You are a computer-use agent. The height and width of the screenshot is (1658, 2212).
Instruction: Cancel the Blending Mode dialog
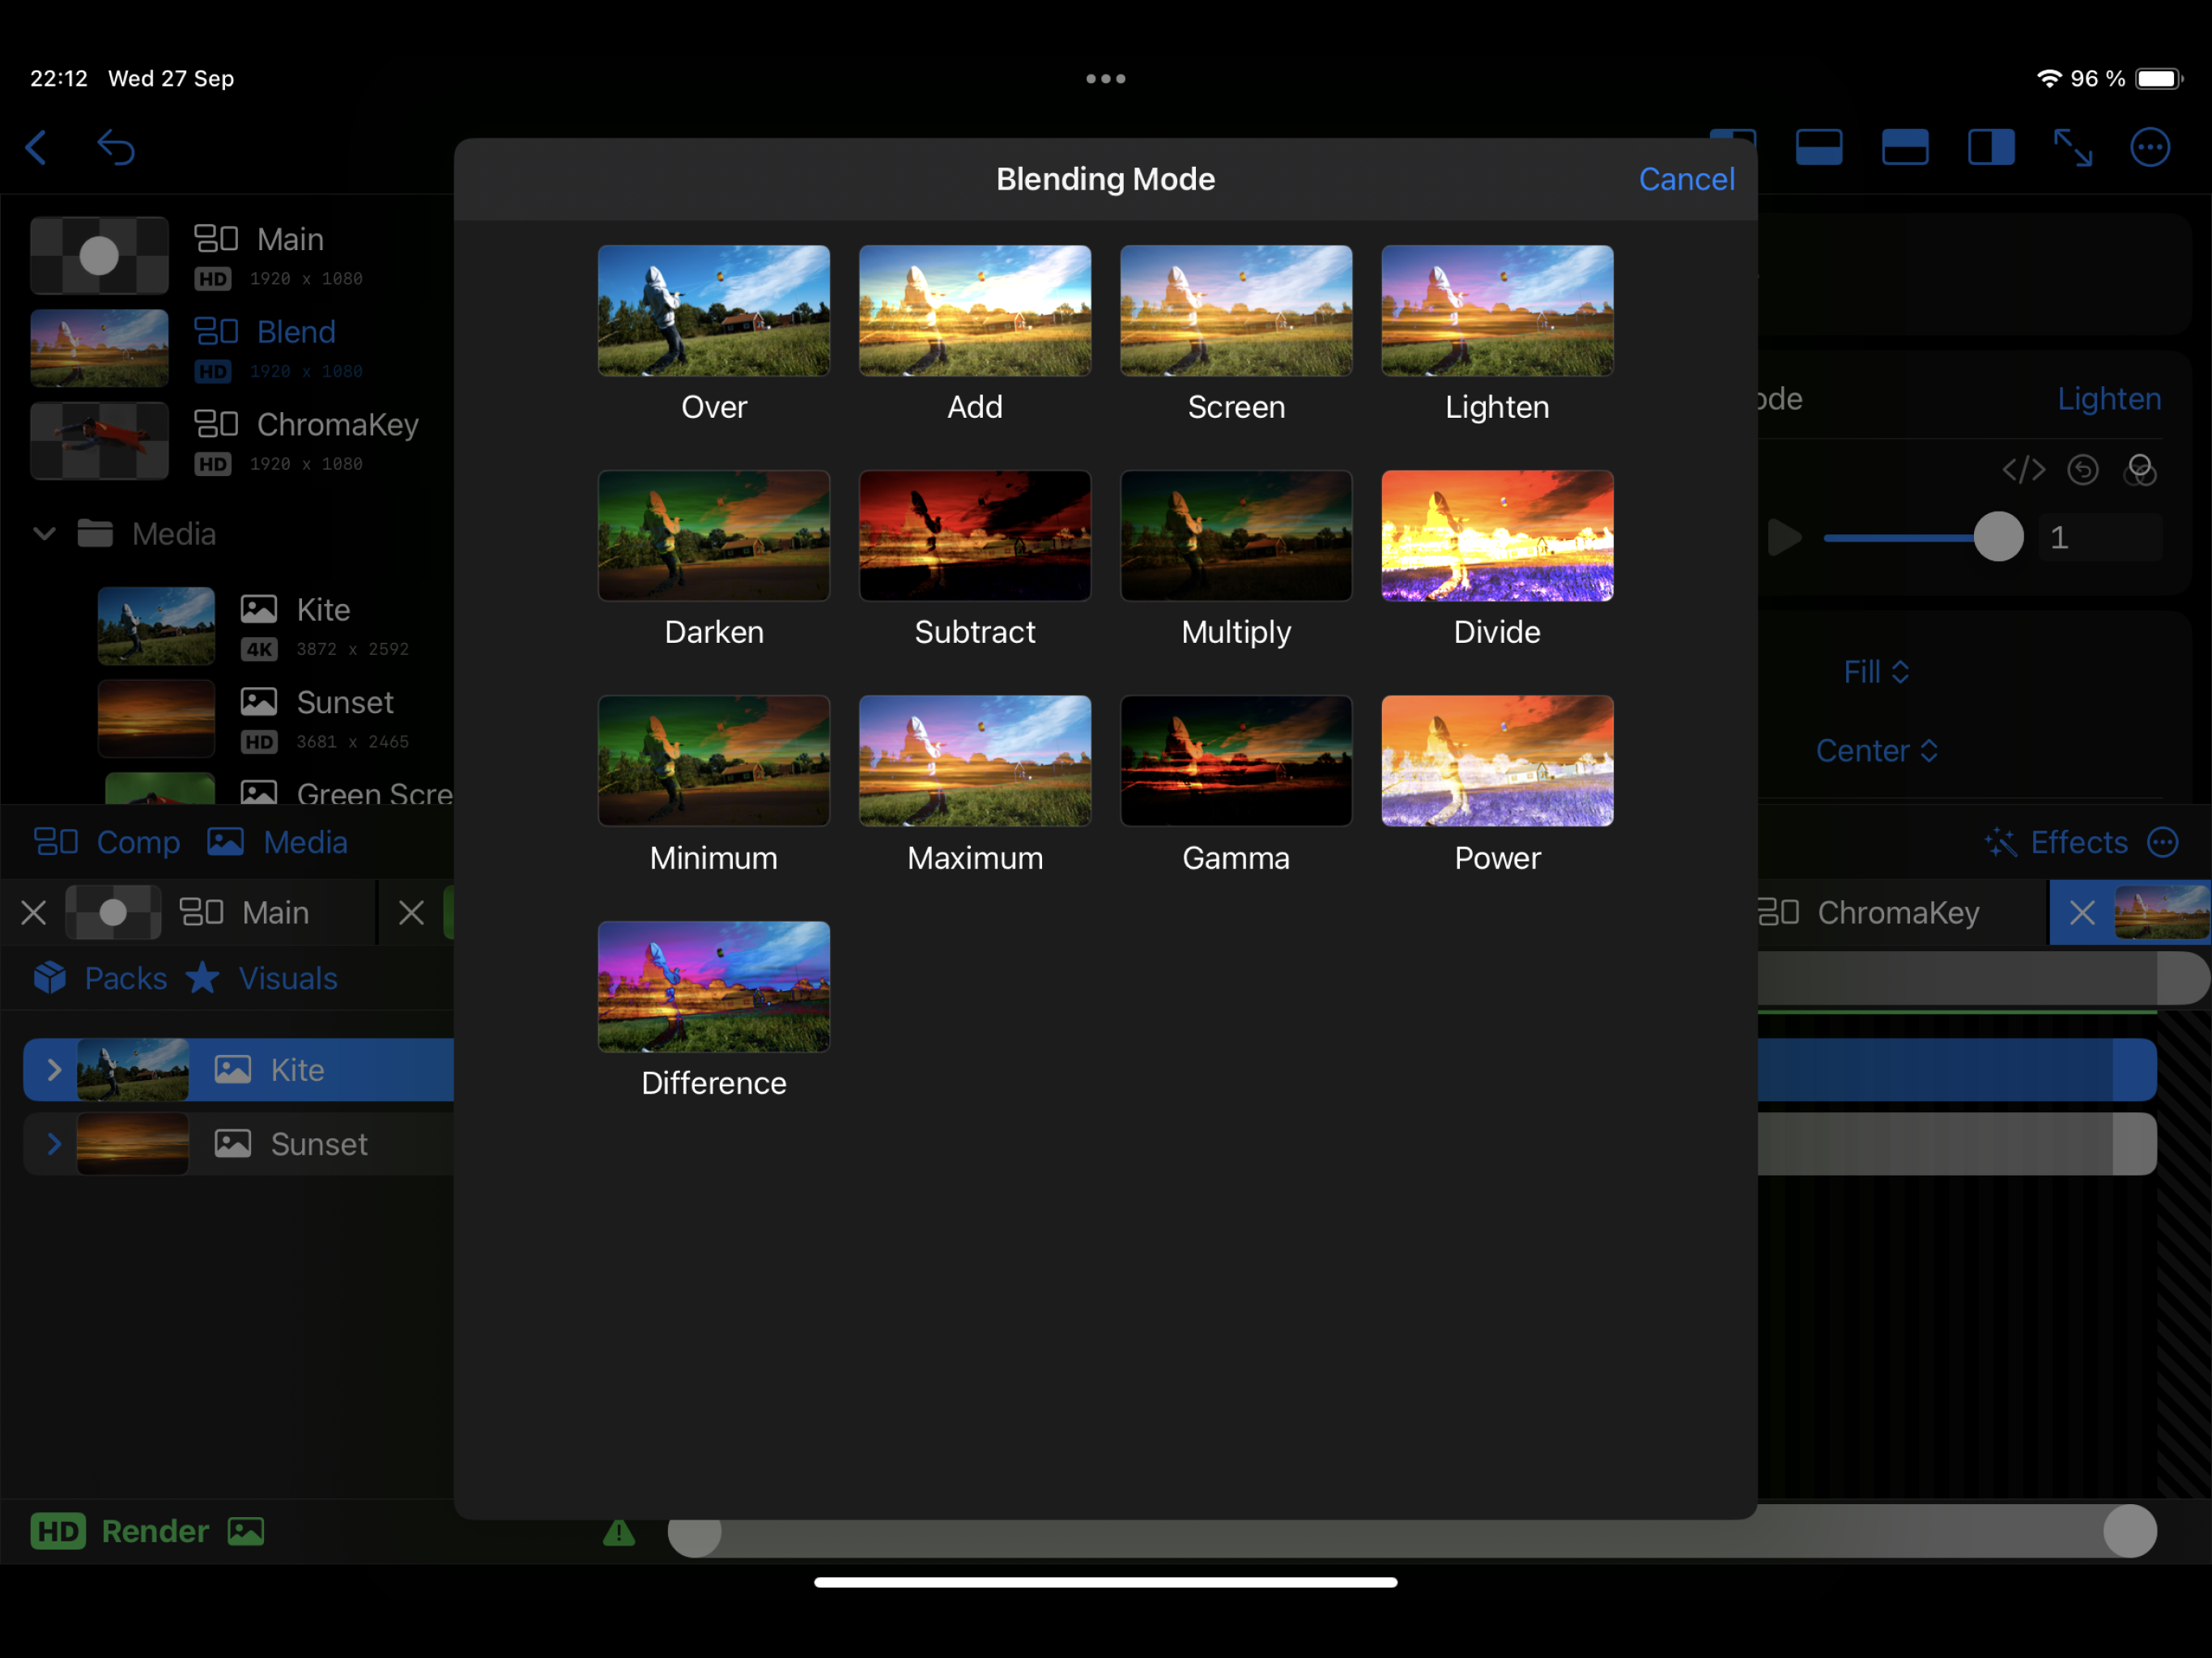pyautogui.click(x=1686, y=179)
